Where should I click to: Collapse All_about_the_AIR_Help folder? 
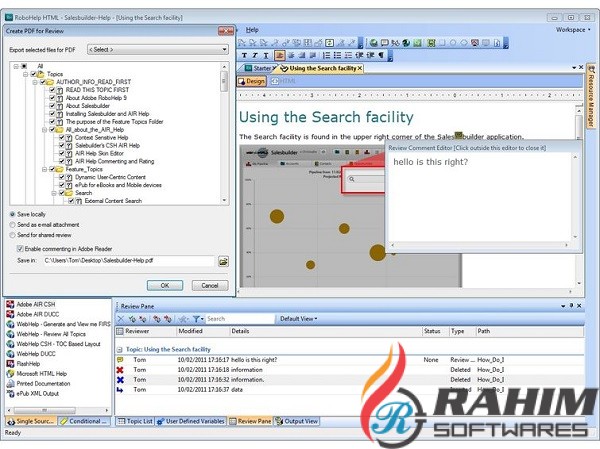44,130
